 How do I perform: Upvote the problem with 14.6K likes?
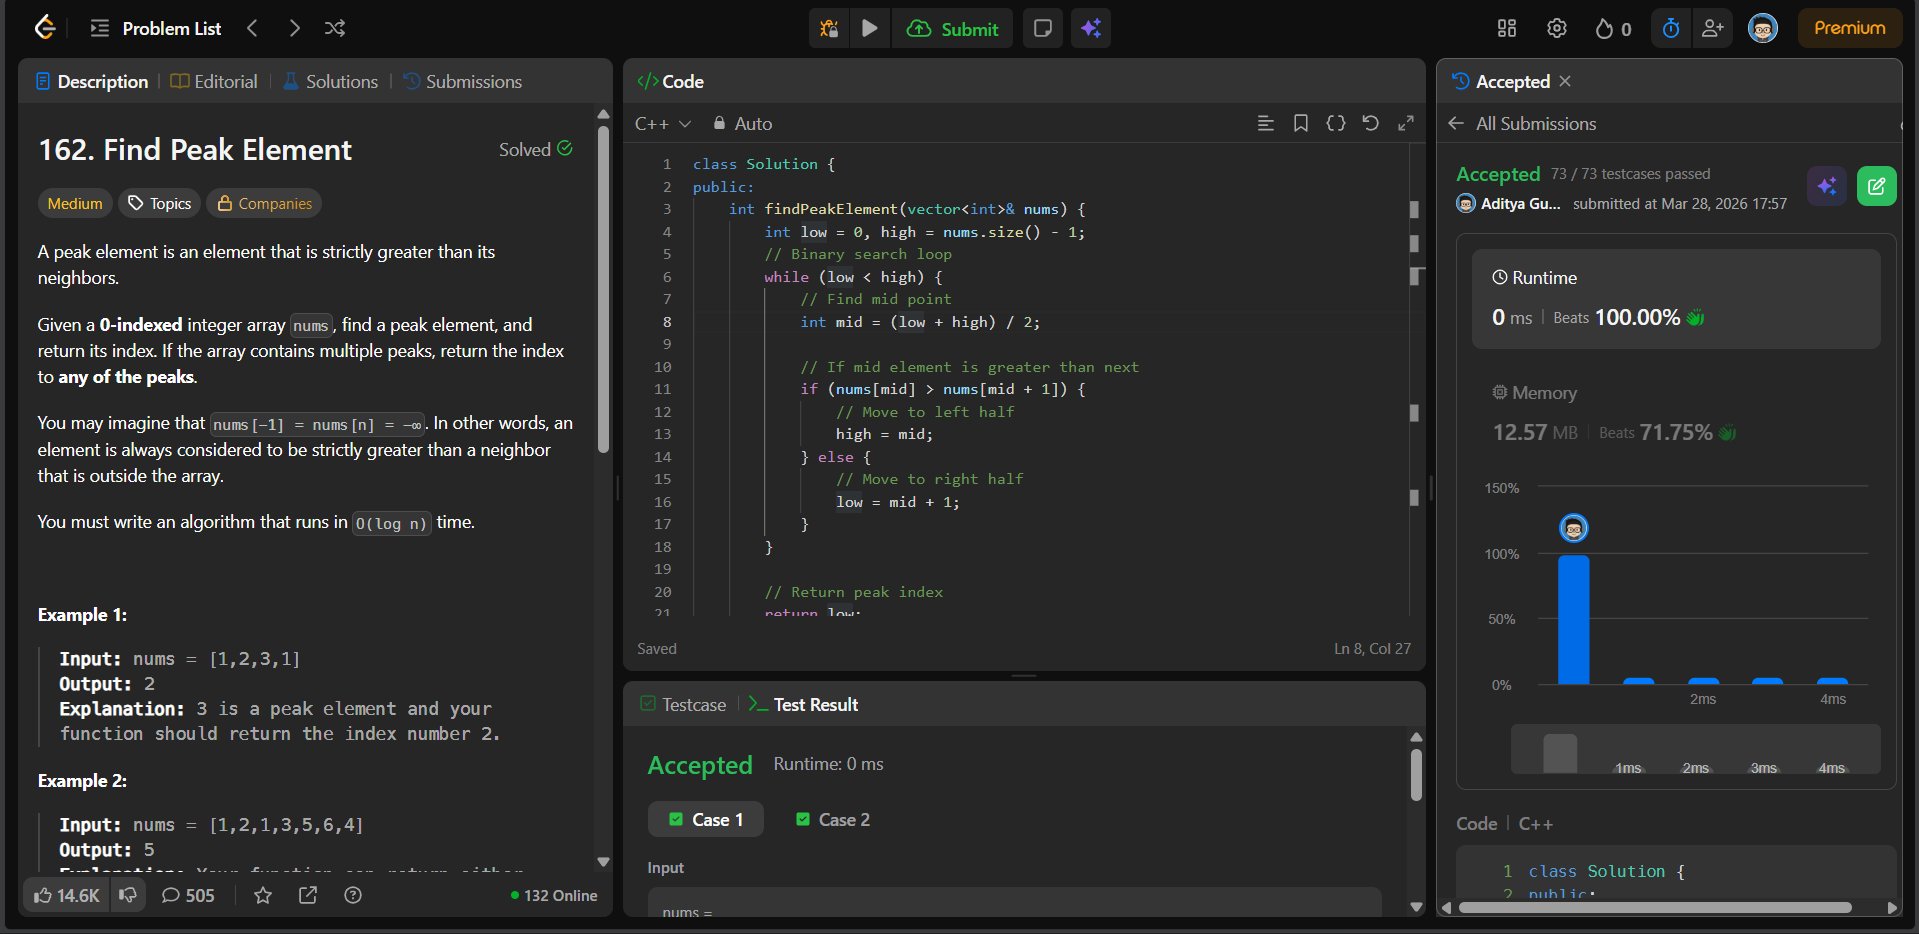pos(67,896)
